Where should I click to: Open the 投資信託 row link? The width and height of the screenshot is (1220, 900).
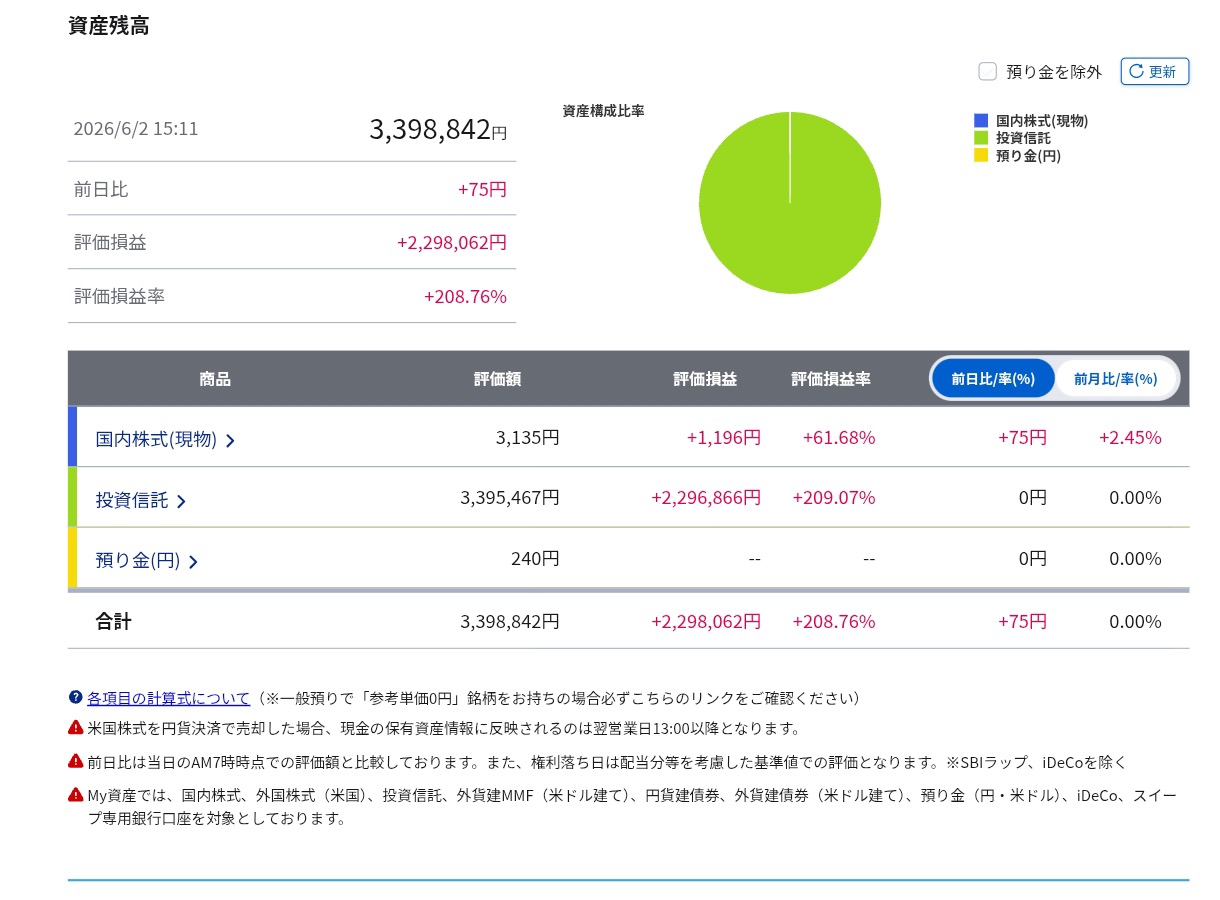coord(132,500)
